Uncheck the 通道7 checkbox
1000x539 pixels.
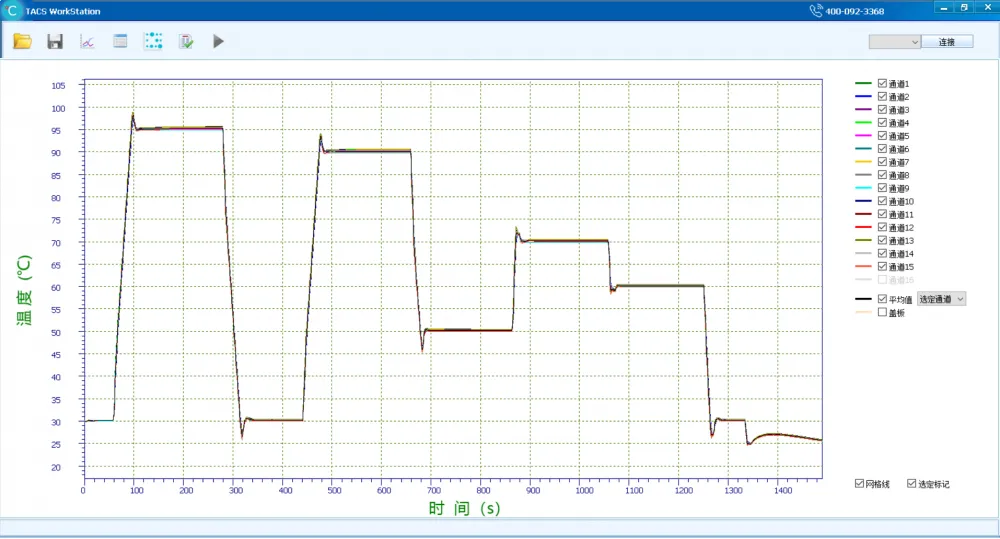point(882,162)
